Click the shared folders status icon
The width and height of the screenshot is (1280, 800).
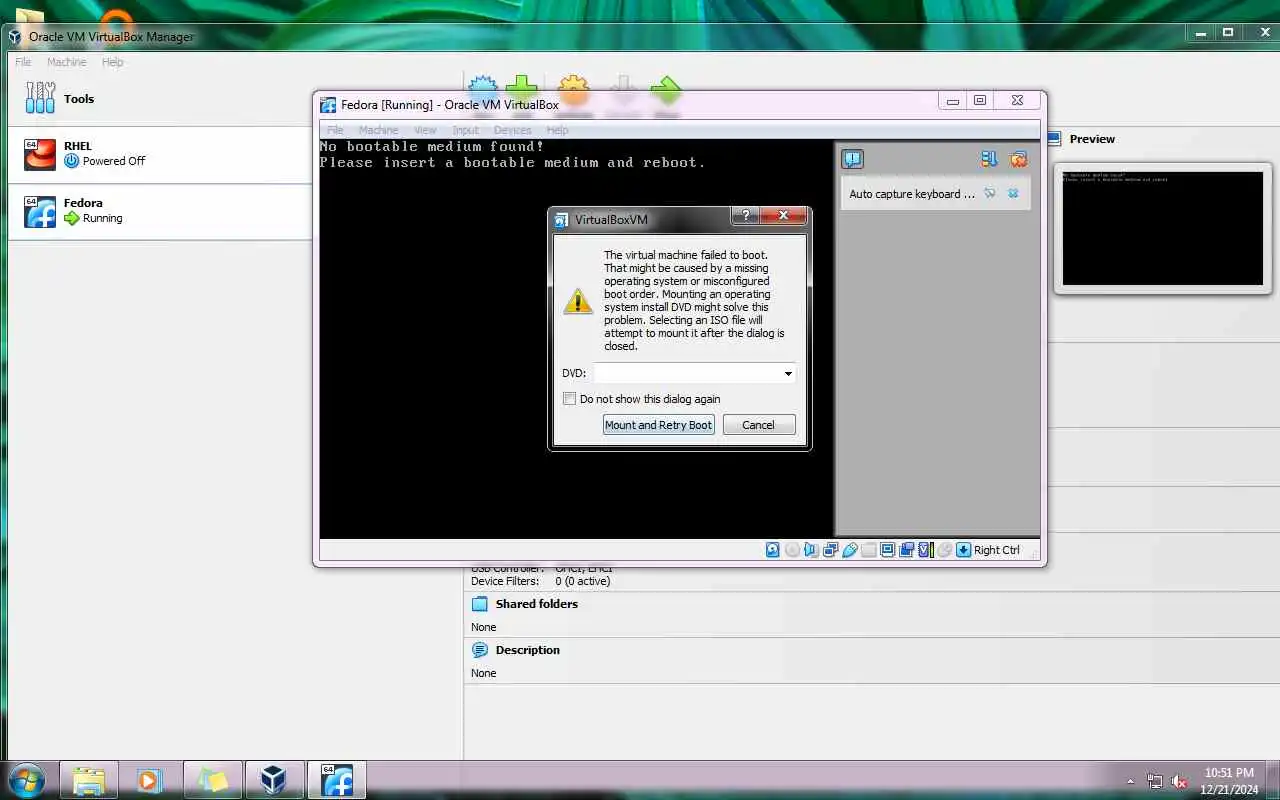(x=868, y=550)
